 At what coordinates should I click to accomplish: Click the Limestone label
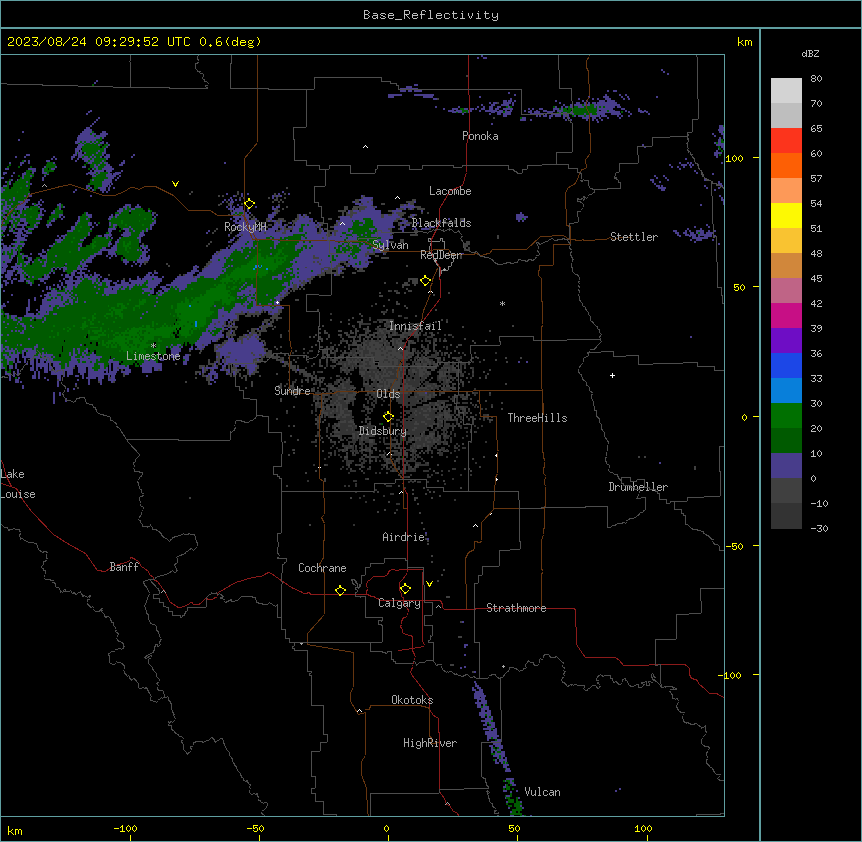coord(153,356)
